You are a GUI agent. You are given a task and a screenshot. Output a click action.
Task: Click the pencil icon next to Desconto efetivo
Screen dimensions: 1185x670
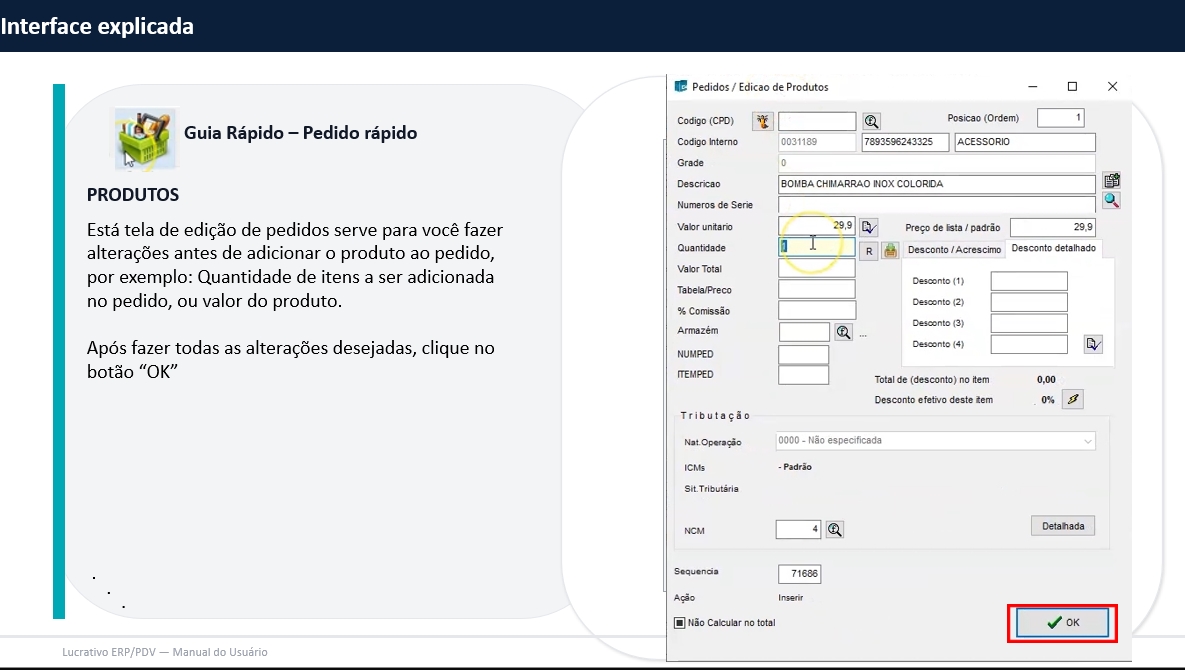[x=1073, y=399]
